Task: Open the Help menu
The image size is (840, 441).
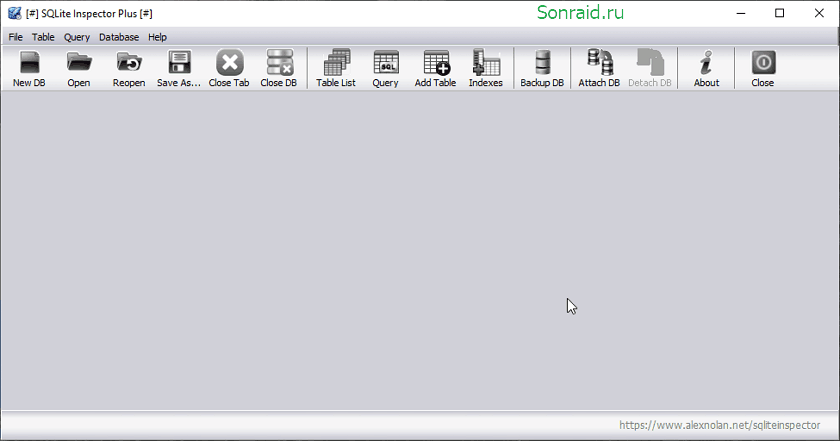Action: point(158,37)
